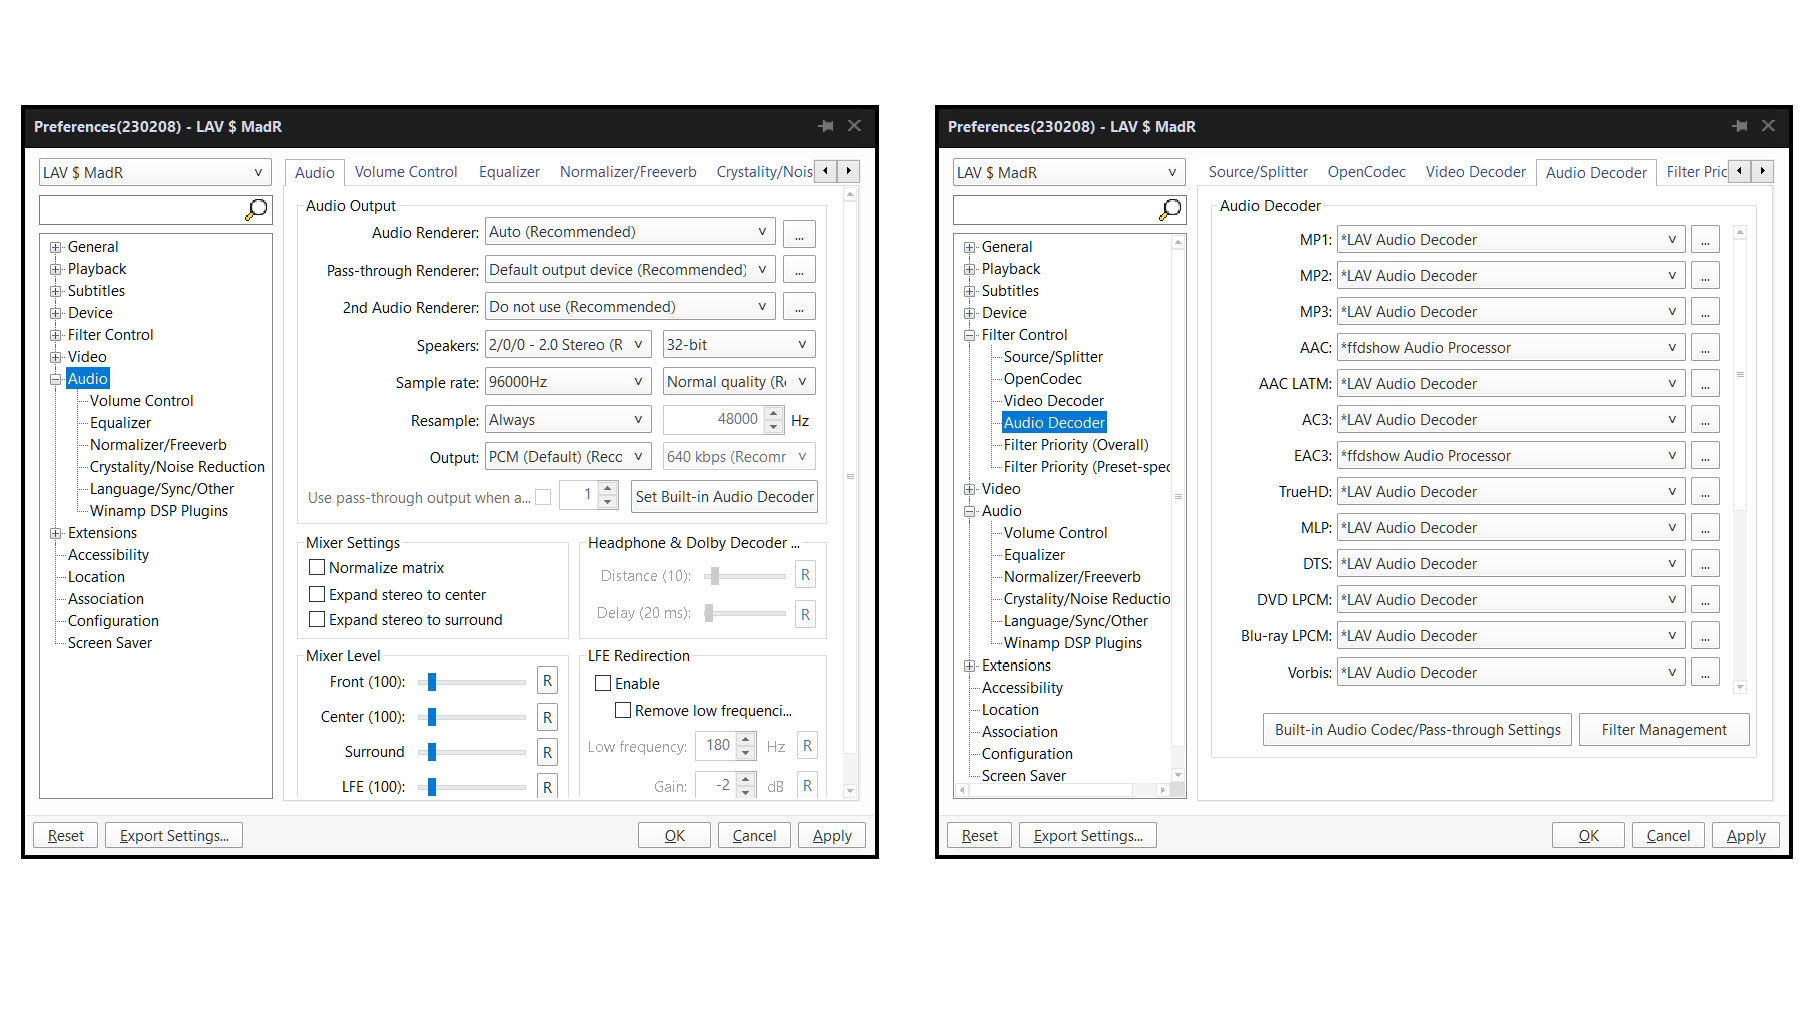This screenshot has height=1020, width=1814.
Task: Reset Surround mixer level with R button
Action: 547,752
